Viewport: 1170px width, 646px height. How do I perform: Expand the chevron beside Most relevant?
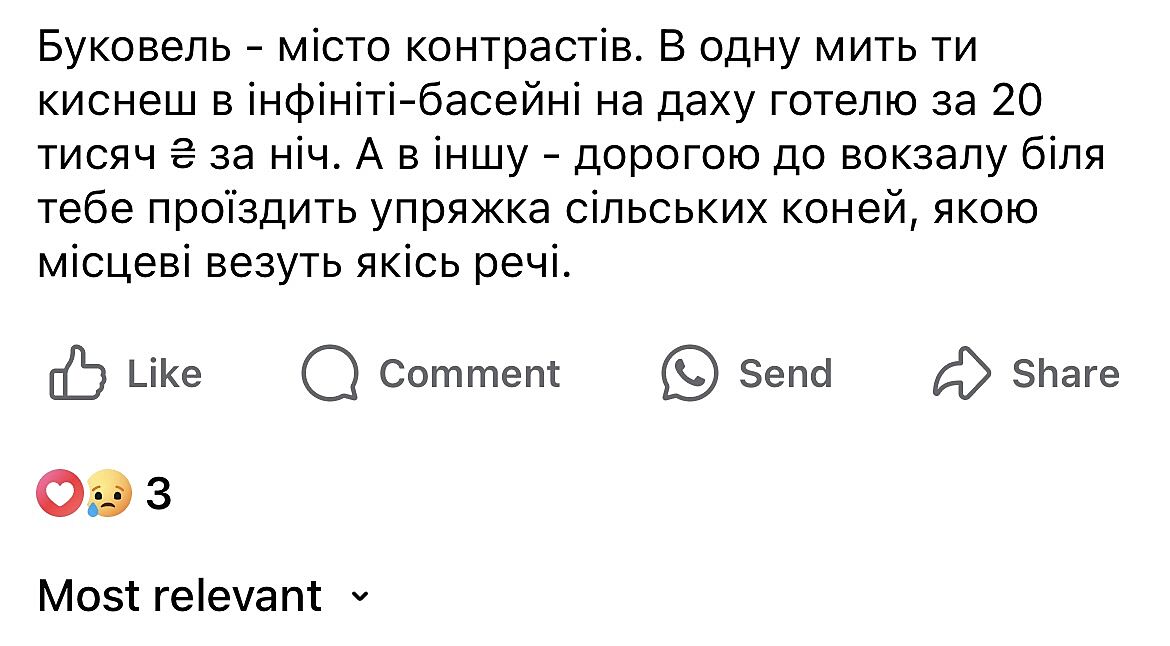tap(360, 597)
